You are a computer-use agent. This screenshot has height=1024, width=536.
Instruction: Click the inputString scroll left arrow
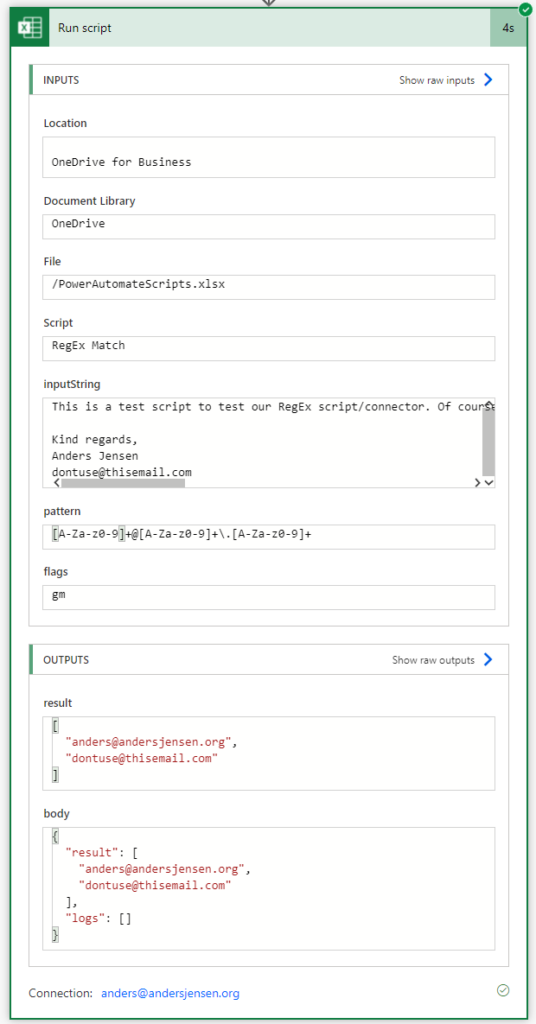click(x=56, y=483)
